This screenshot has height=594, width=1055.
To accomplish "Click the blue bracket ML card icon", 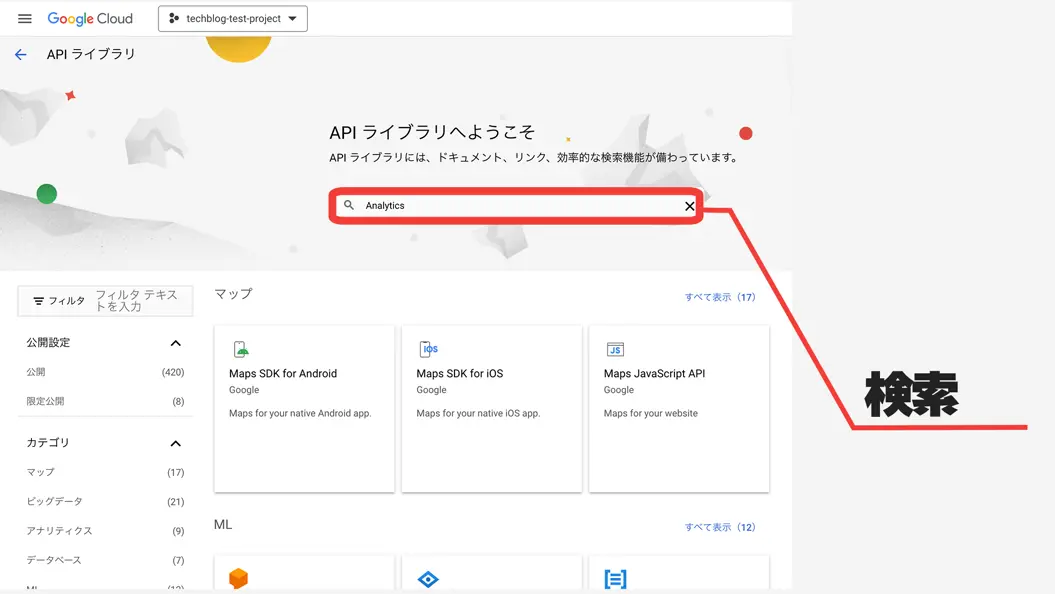I will (615, 579).
